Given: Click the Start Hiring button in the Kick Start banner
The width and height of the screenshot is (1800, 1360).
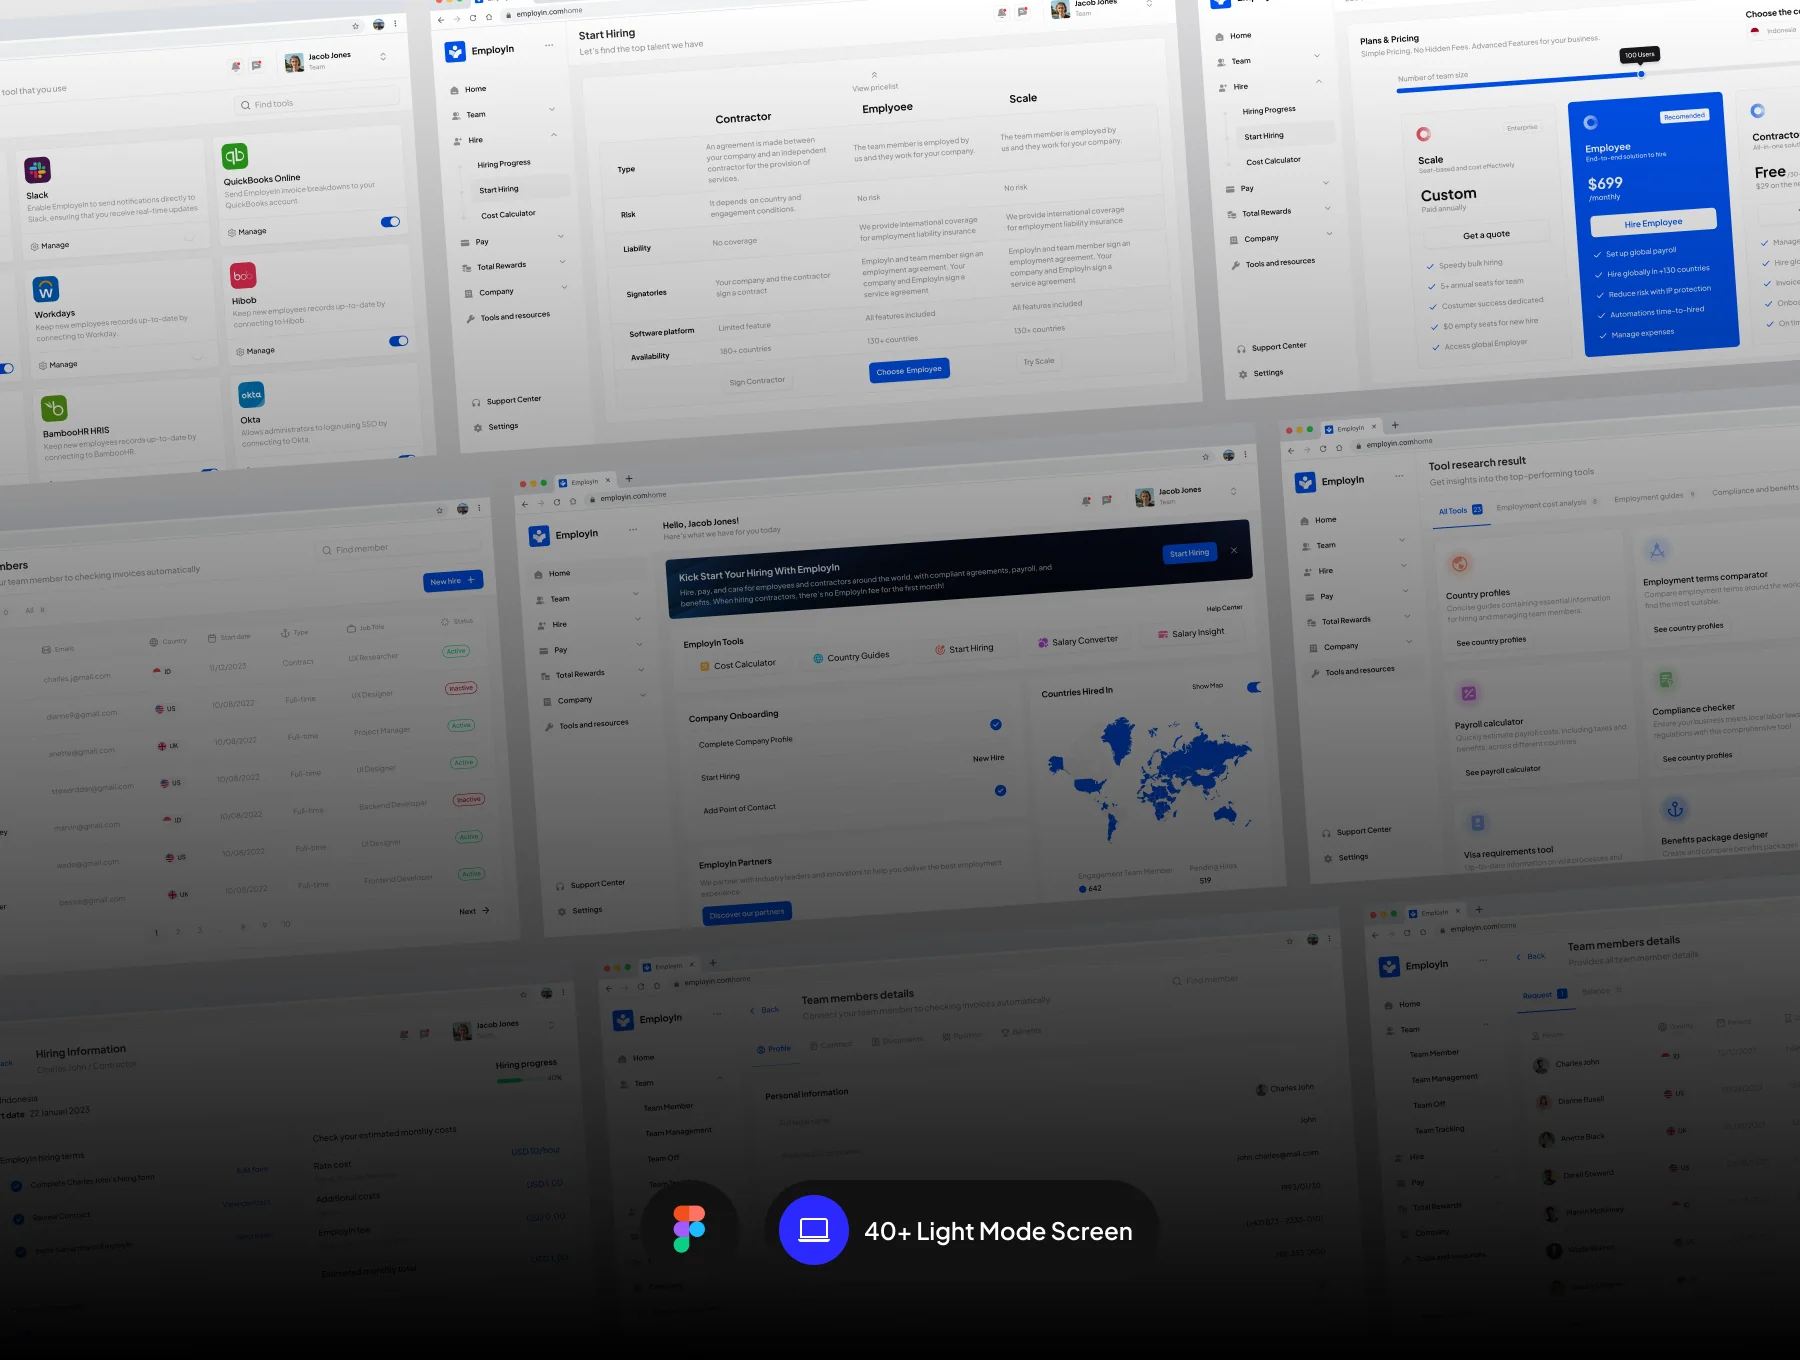Looking at the screenshot, I should (1190, 553).
